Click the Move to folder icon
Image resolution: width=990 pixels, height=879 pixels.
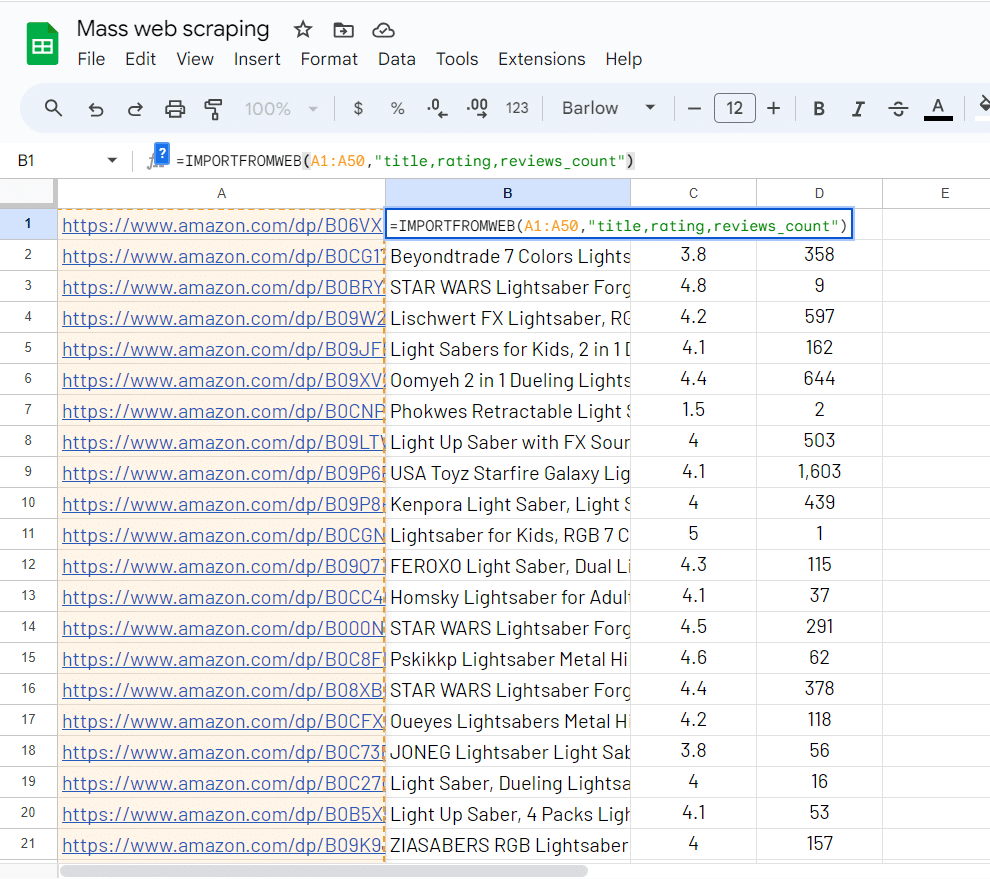pos(343,29)
